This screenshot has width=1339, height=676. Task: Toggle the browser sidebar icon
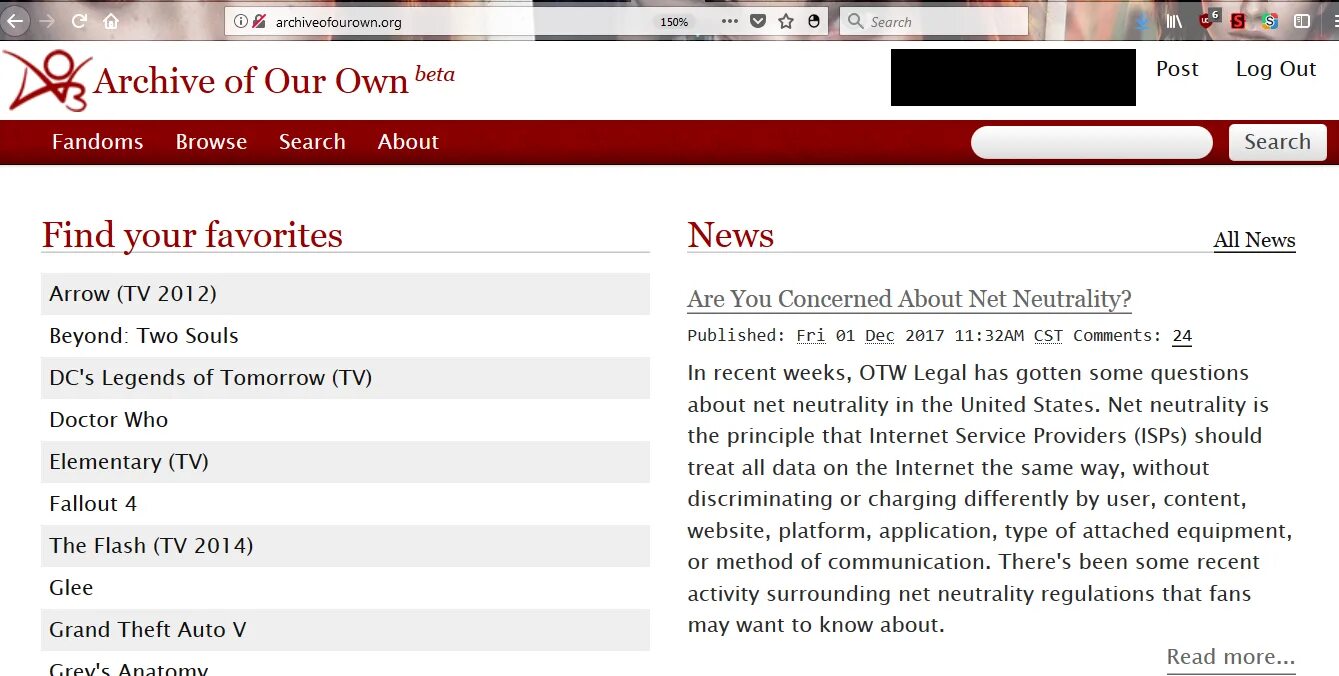pos(1302,21)
